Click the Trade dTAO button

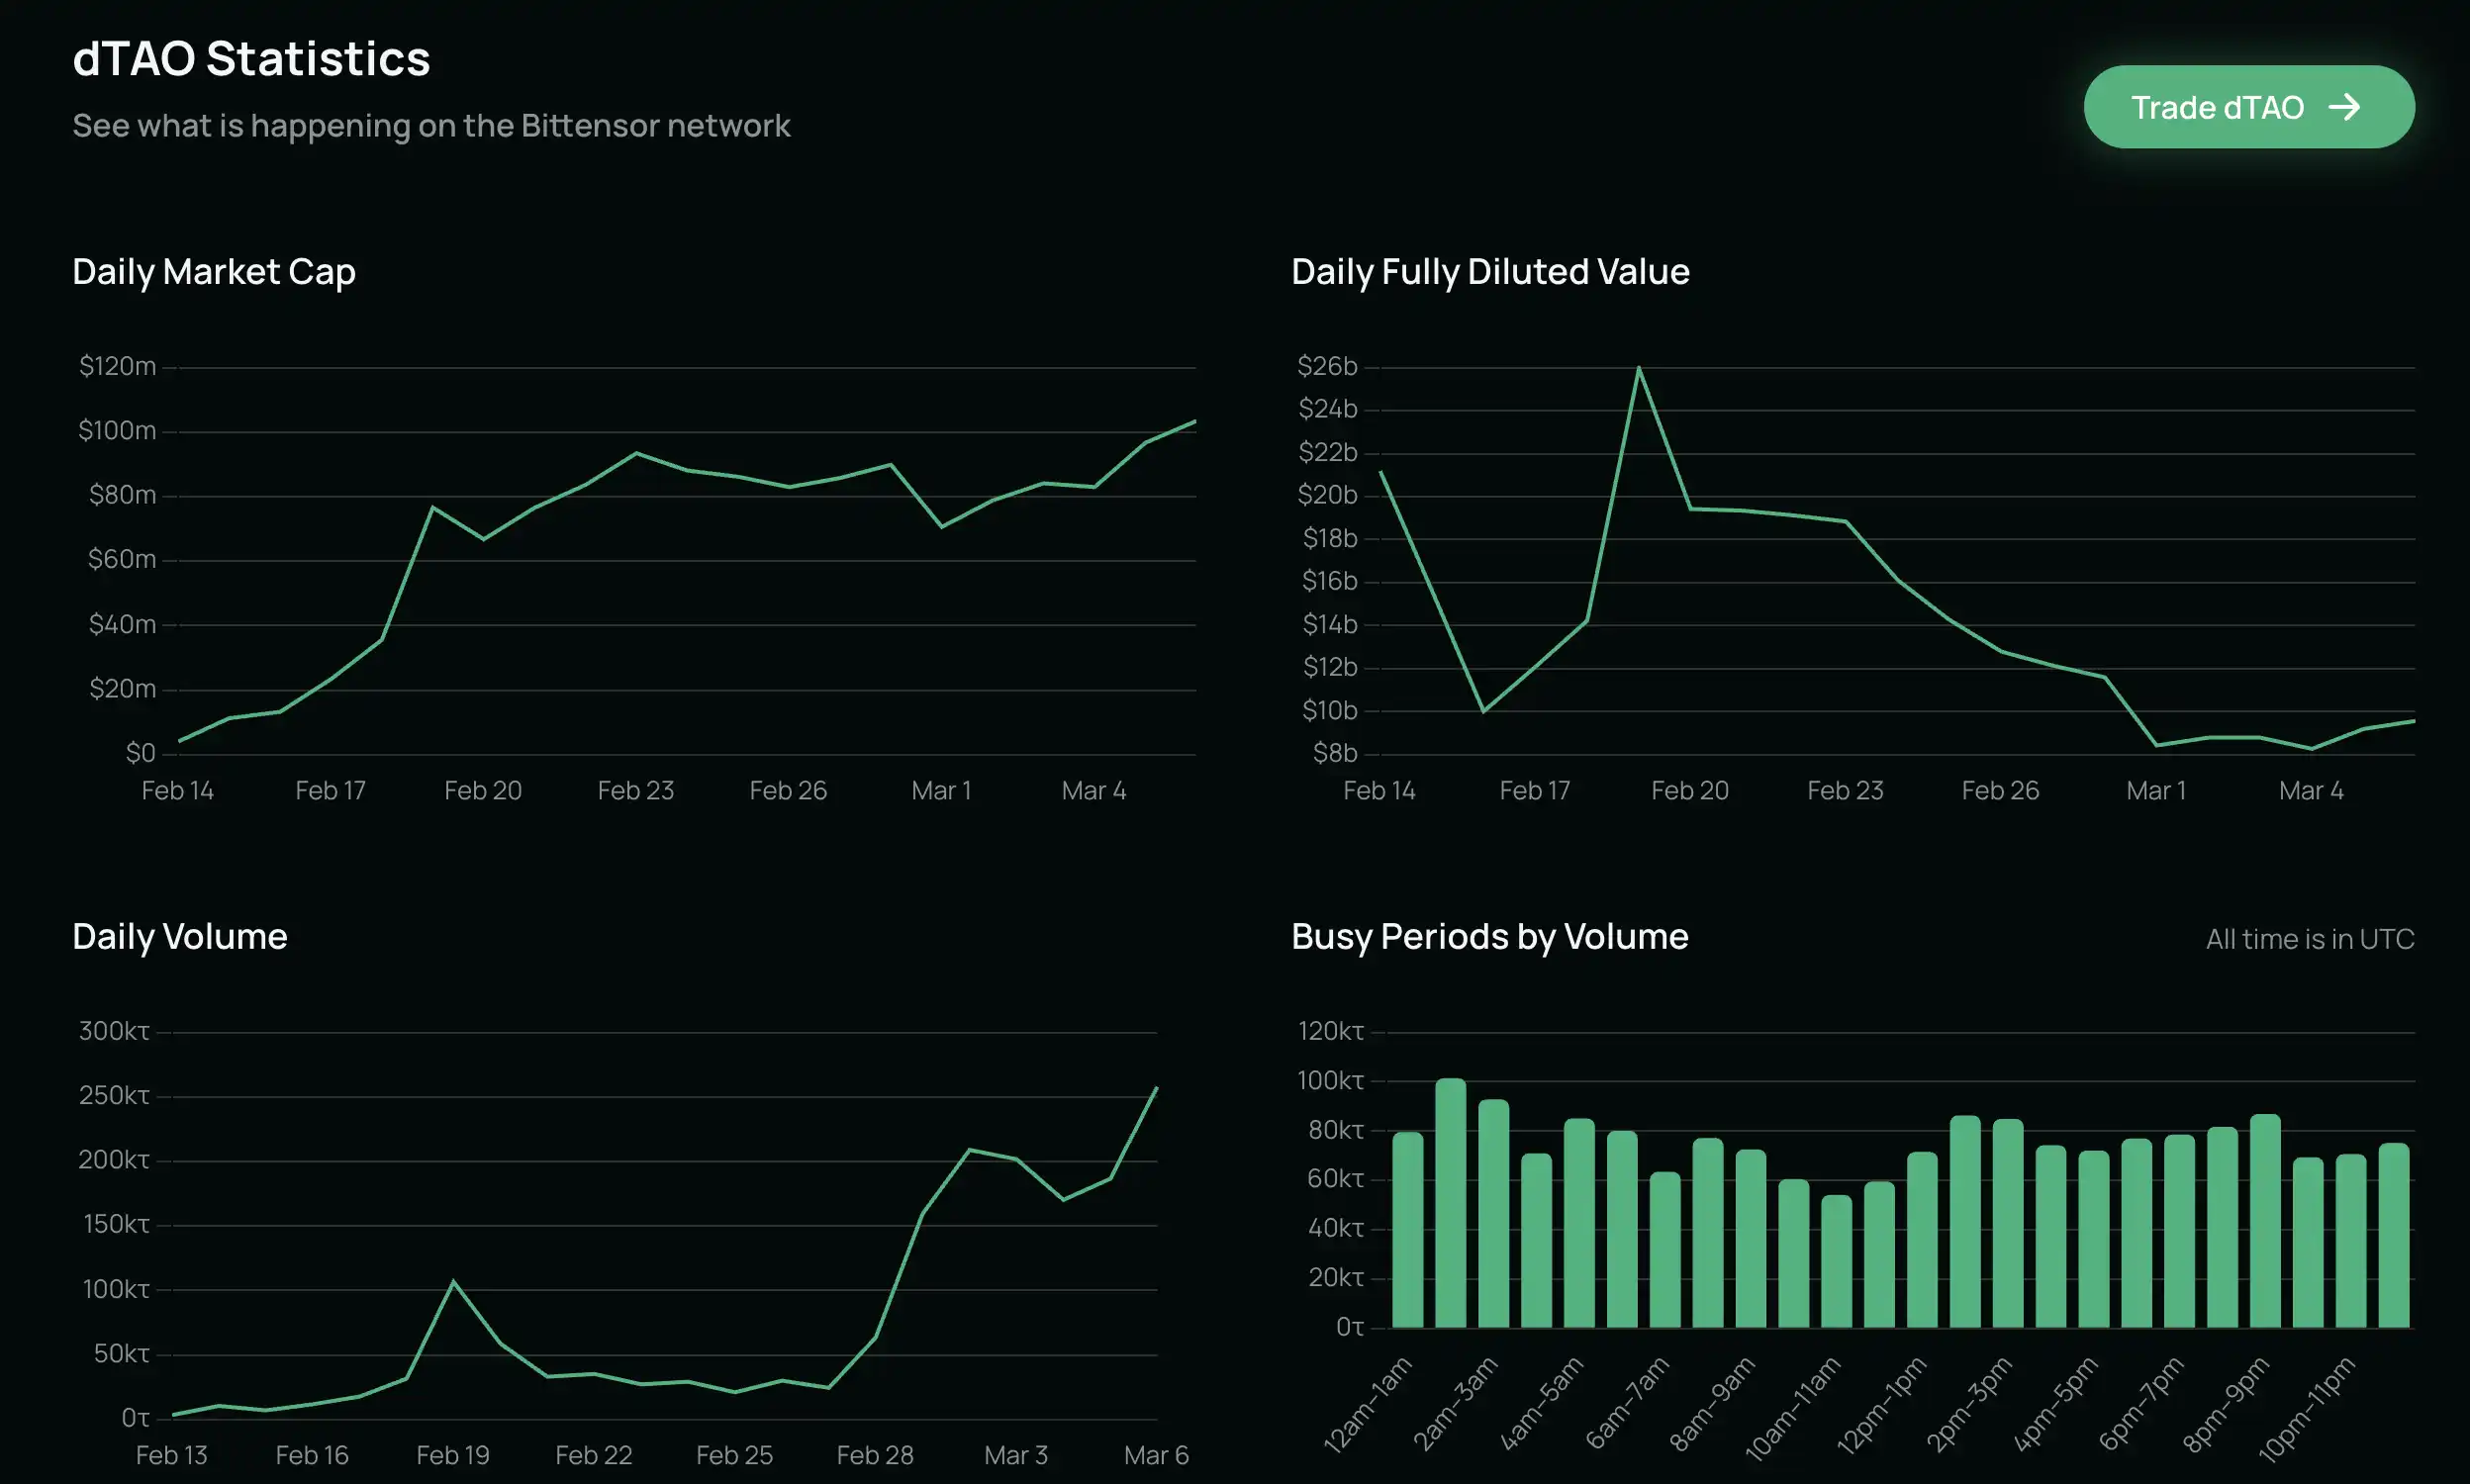coord(2248,107)
